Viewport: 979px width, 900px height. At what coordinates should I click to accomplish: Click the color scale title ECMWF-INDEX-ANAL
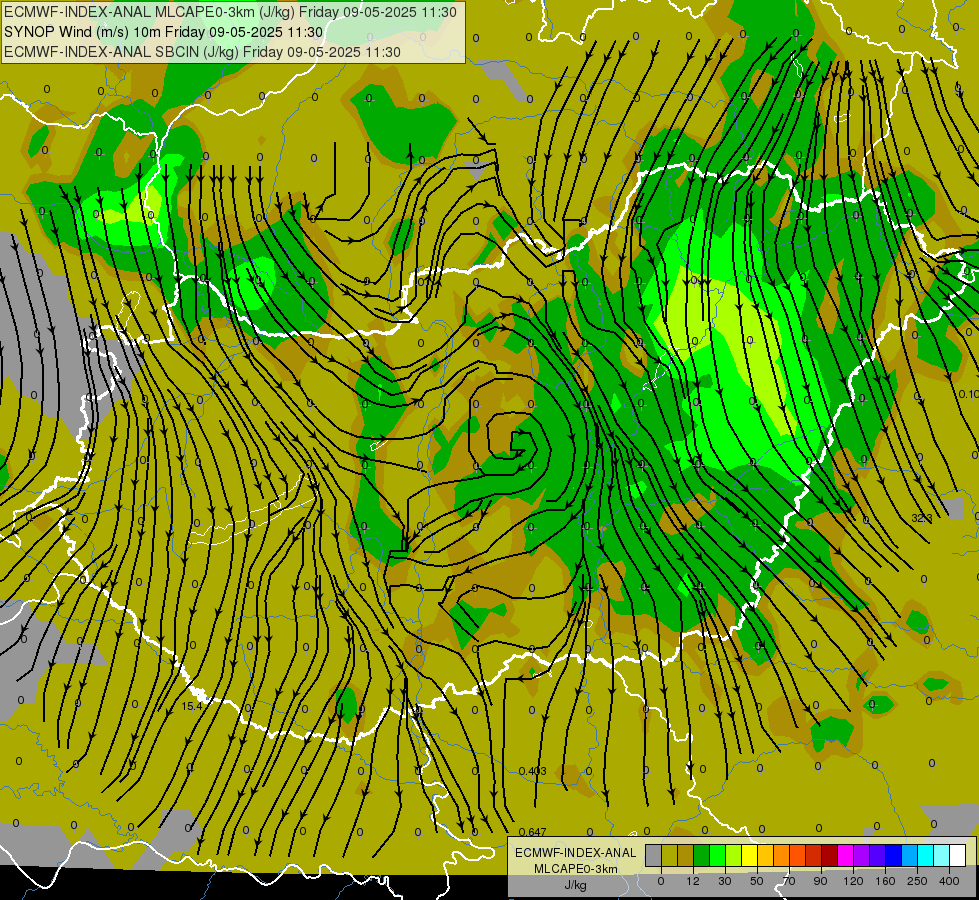[575, 853]
